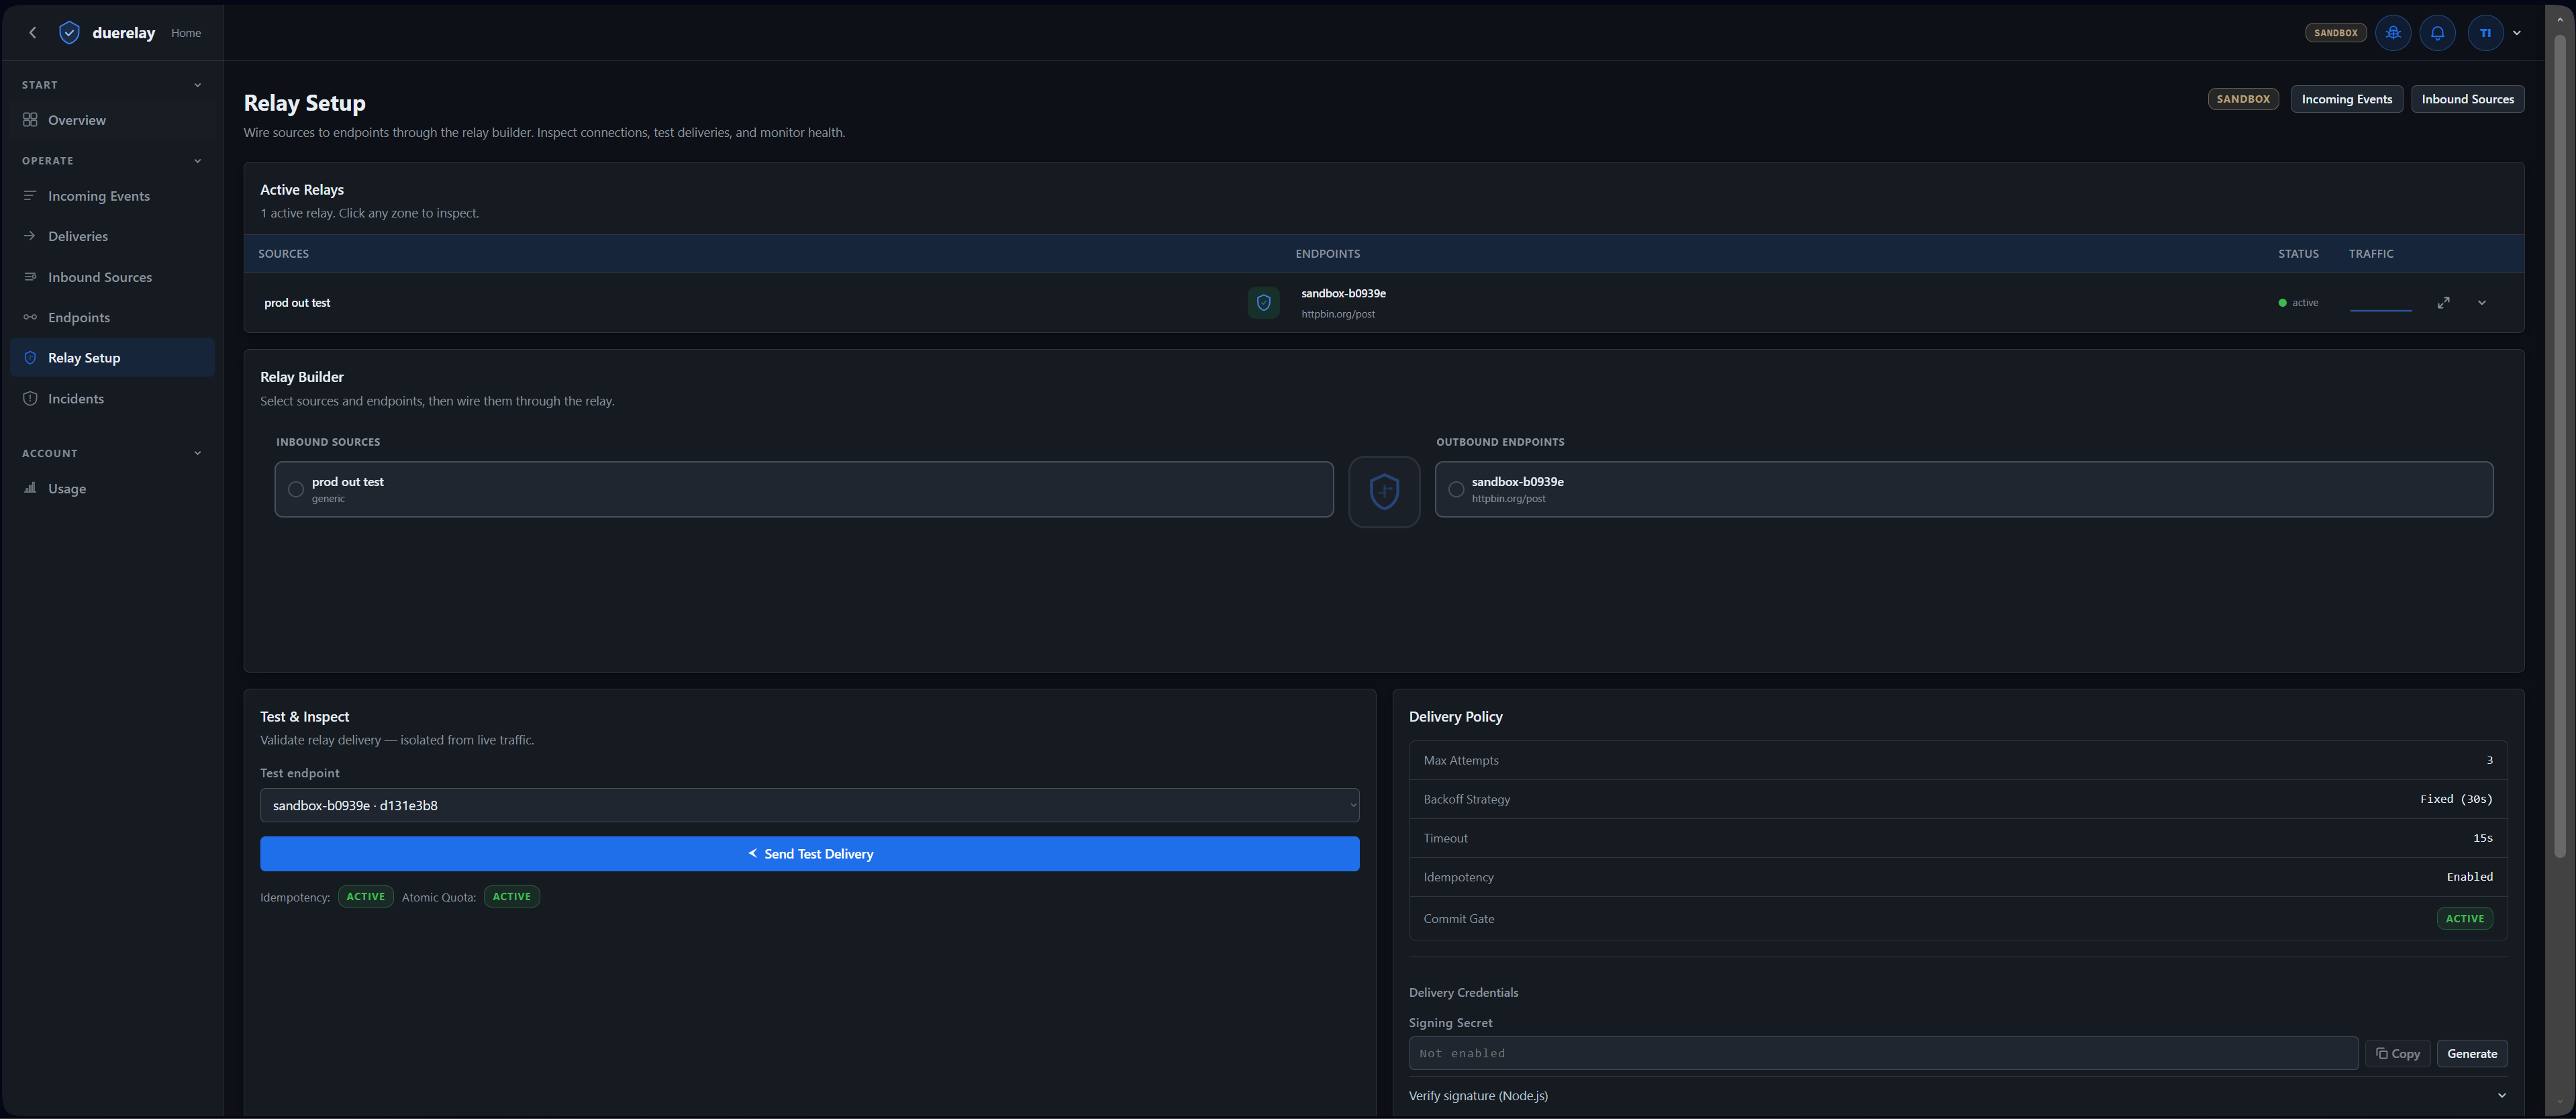Click Commit Gate ACTIVE badge
This screenshot has height=1119, width=2576.
(x=2464, y=919)
